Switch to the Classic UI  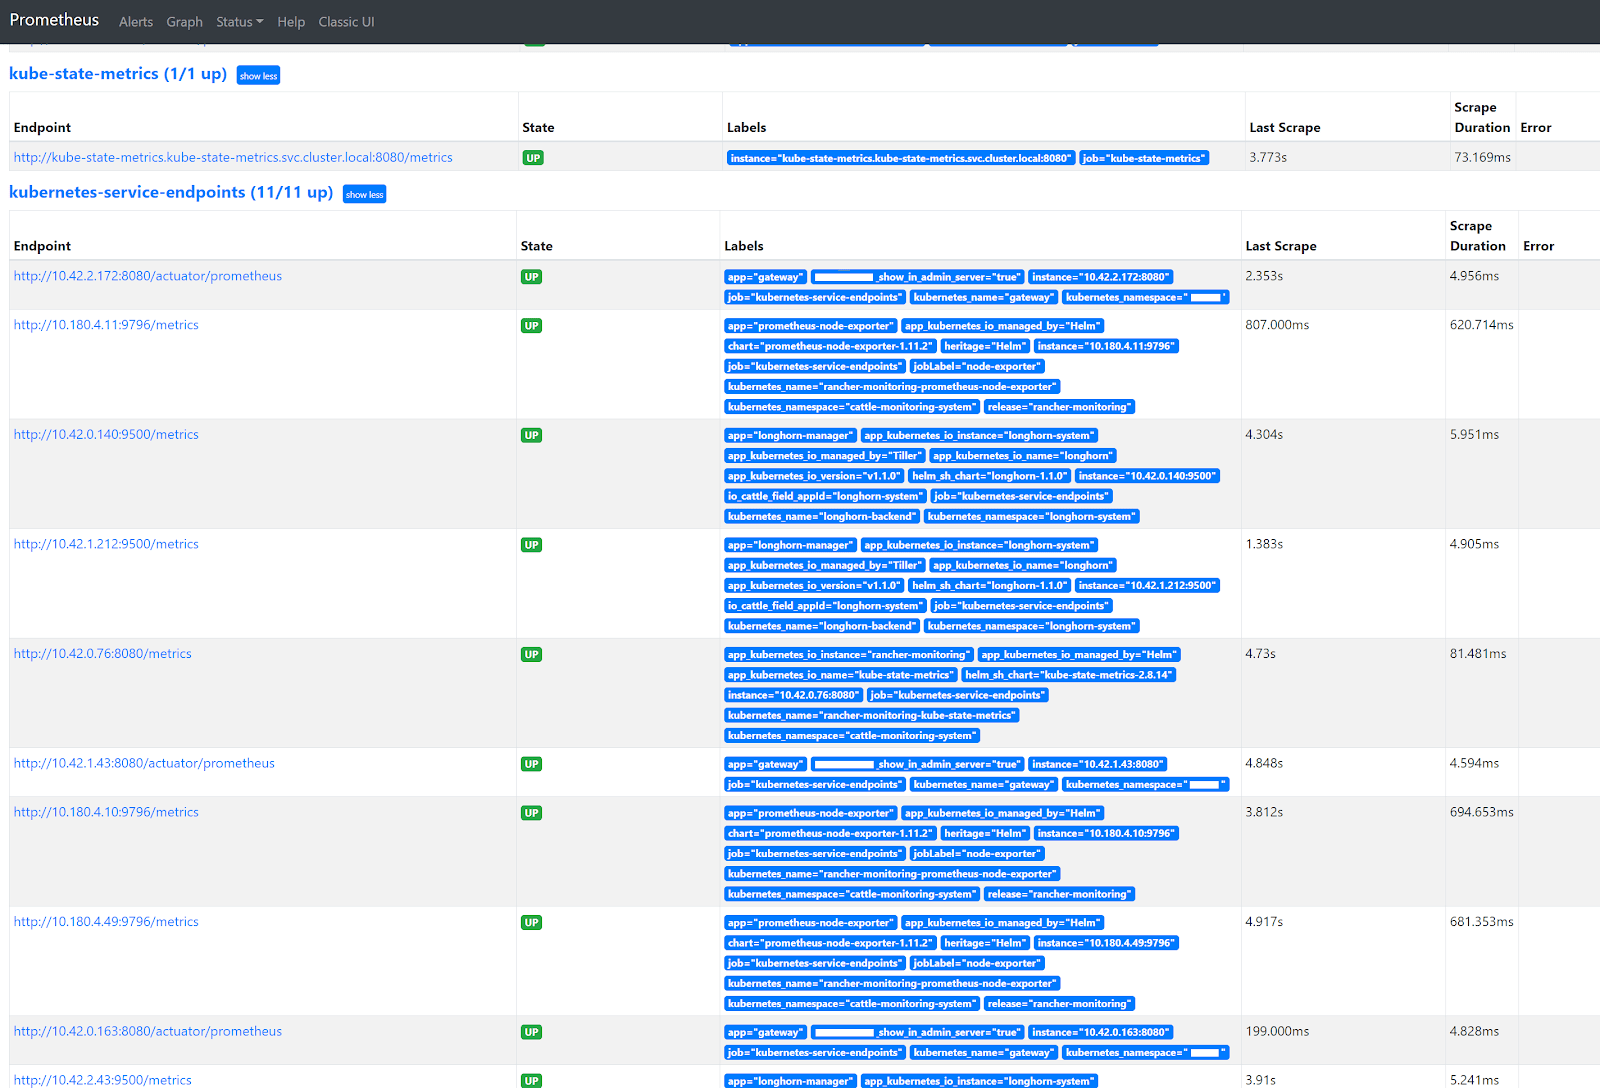click(346, 21)
